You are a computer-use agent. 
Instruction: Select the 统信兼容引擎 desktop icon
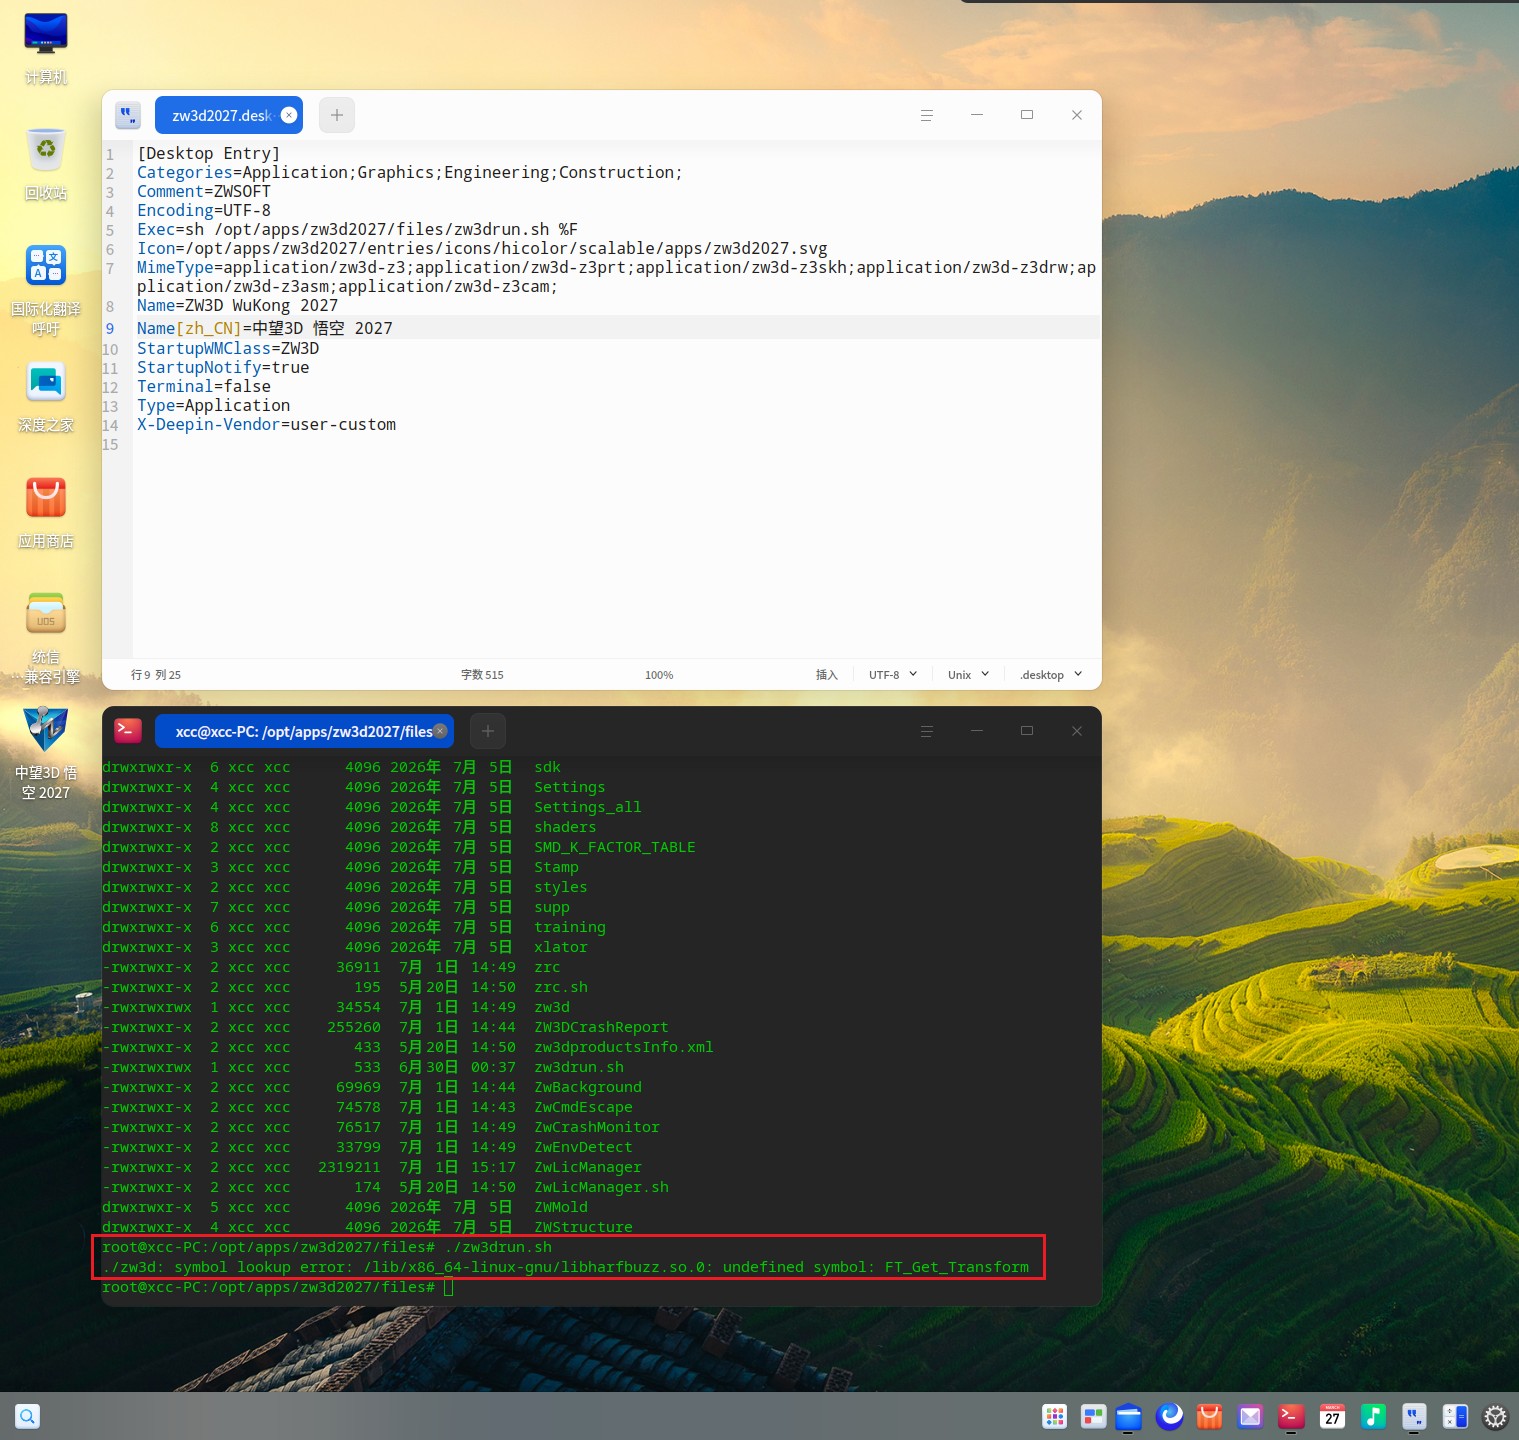tap(46, 638)
